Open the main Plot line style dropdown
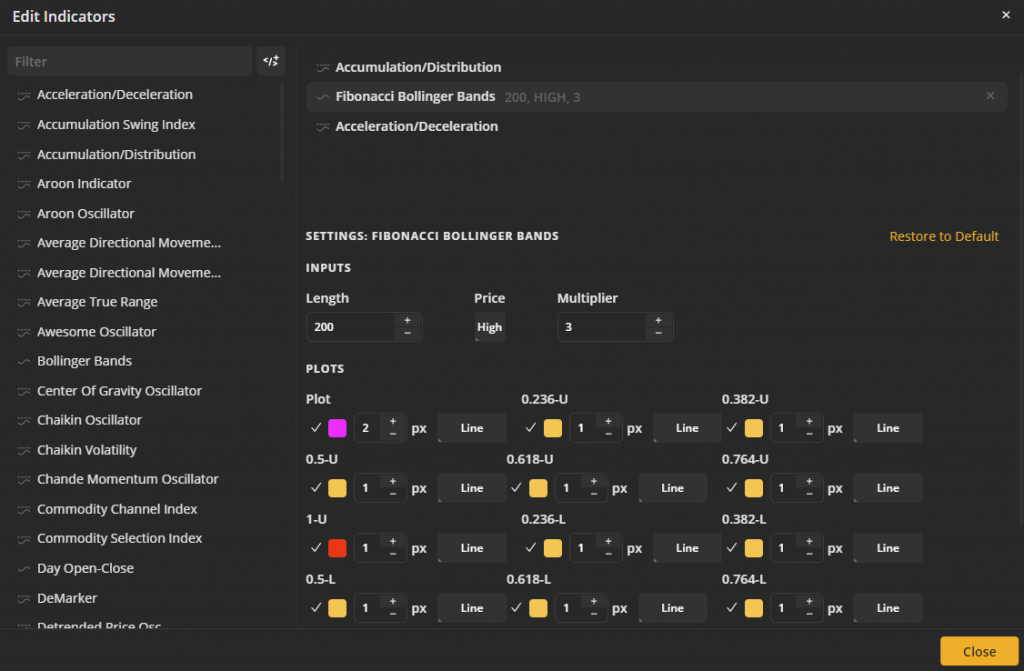This screenshot has width=1024, height=671. [471, 427]
